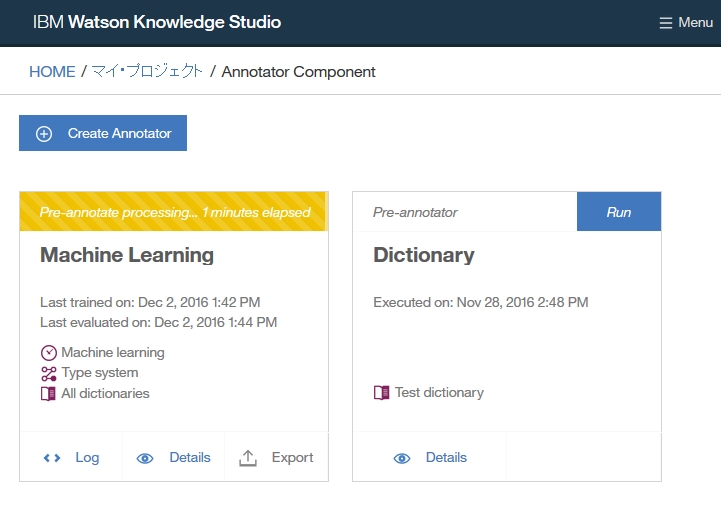Click the plus icon on Create Annotator
Screen dimensions: 721x530
44,134
